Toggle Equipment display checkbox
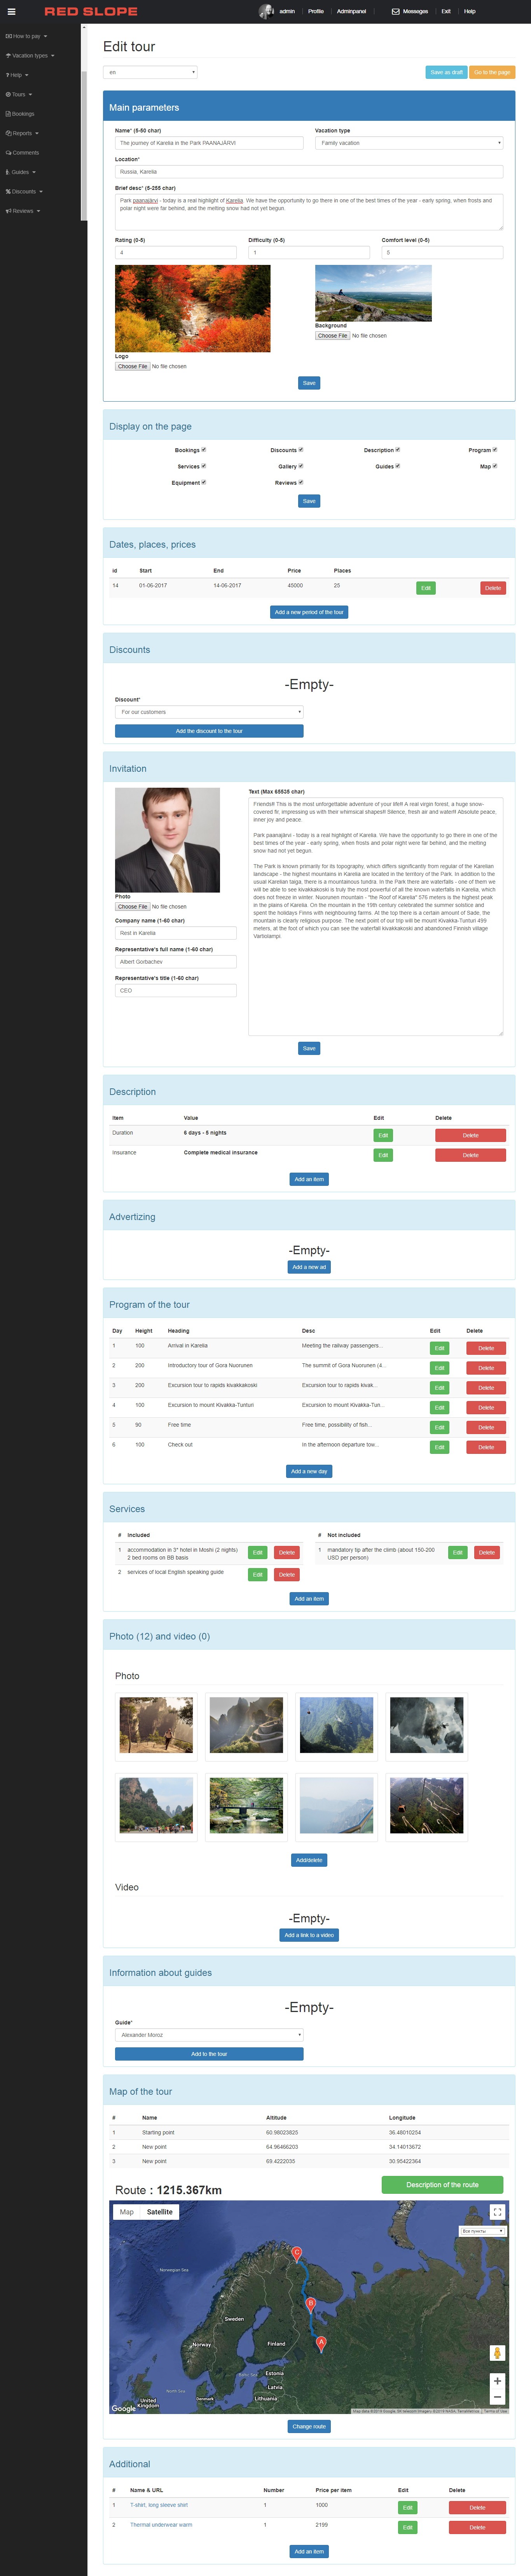Image resolution: width=531 pixels, height=2576 pixels. tap(204, 482)
